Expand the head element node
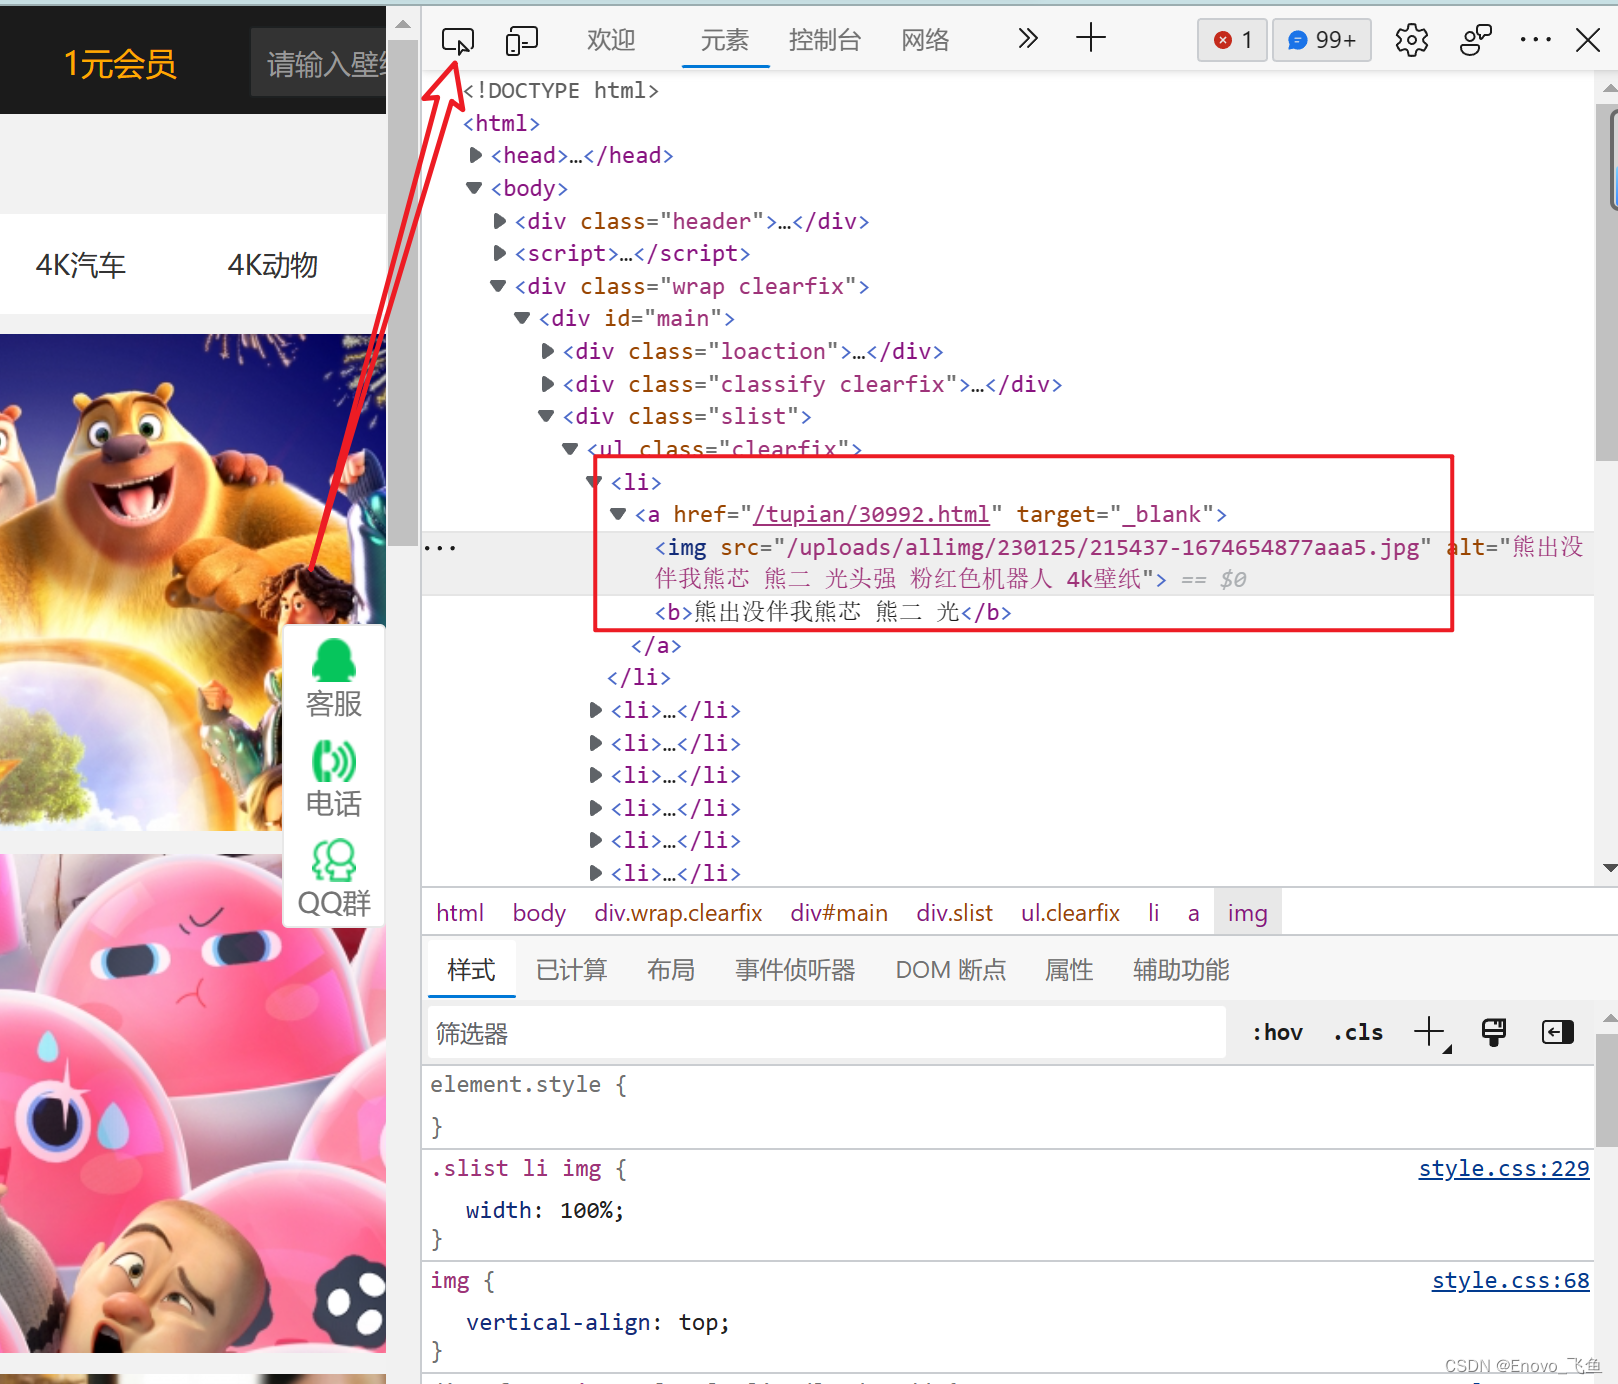Screen dimensions: 1618x1384 pyautogui.click(x=476, y=155)
